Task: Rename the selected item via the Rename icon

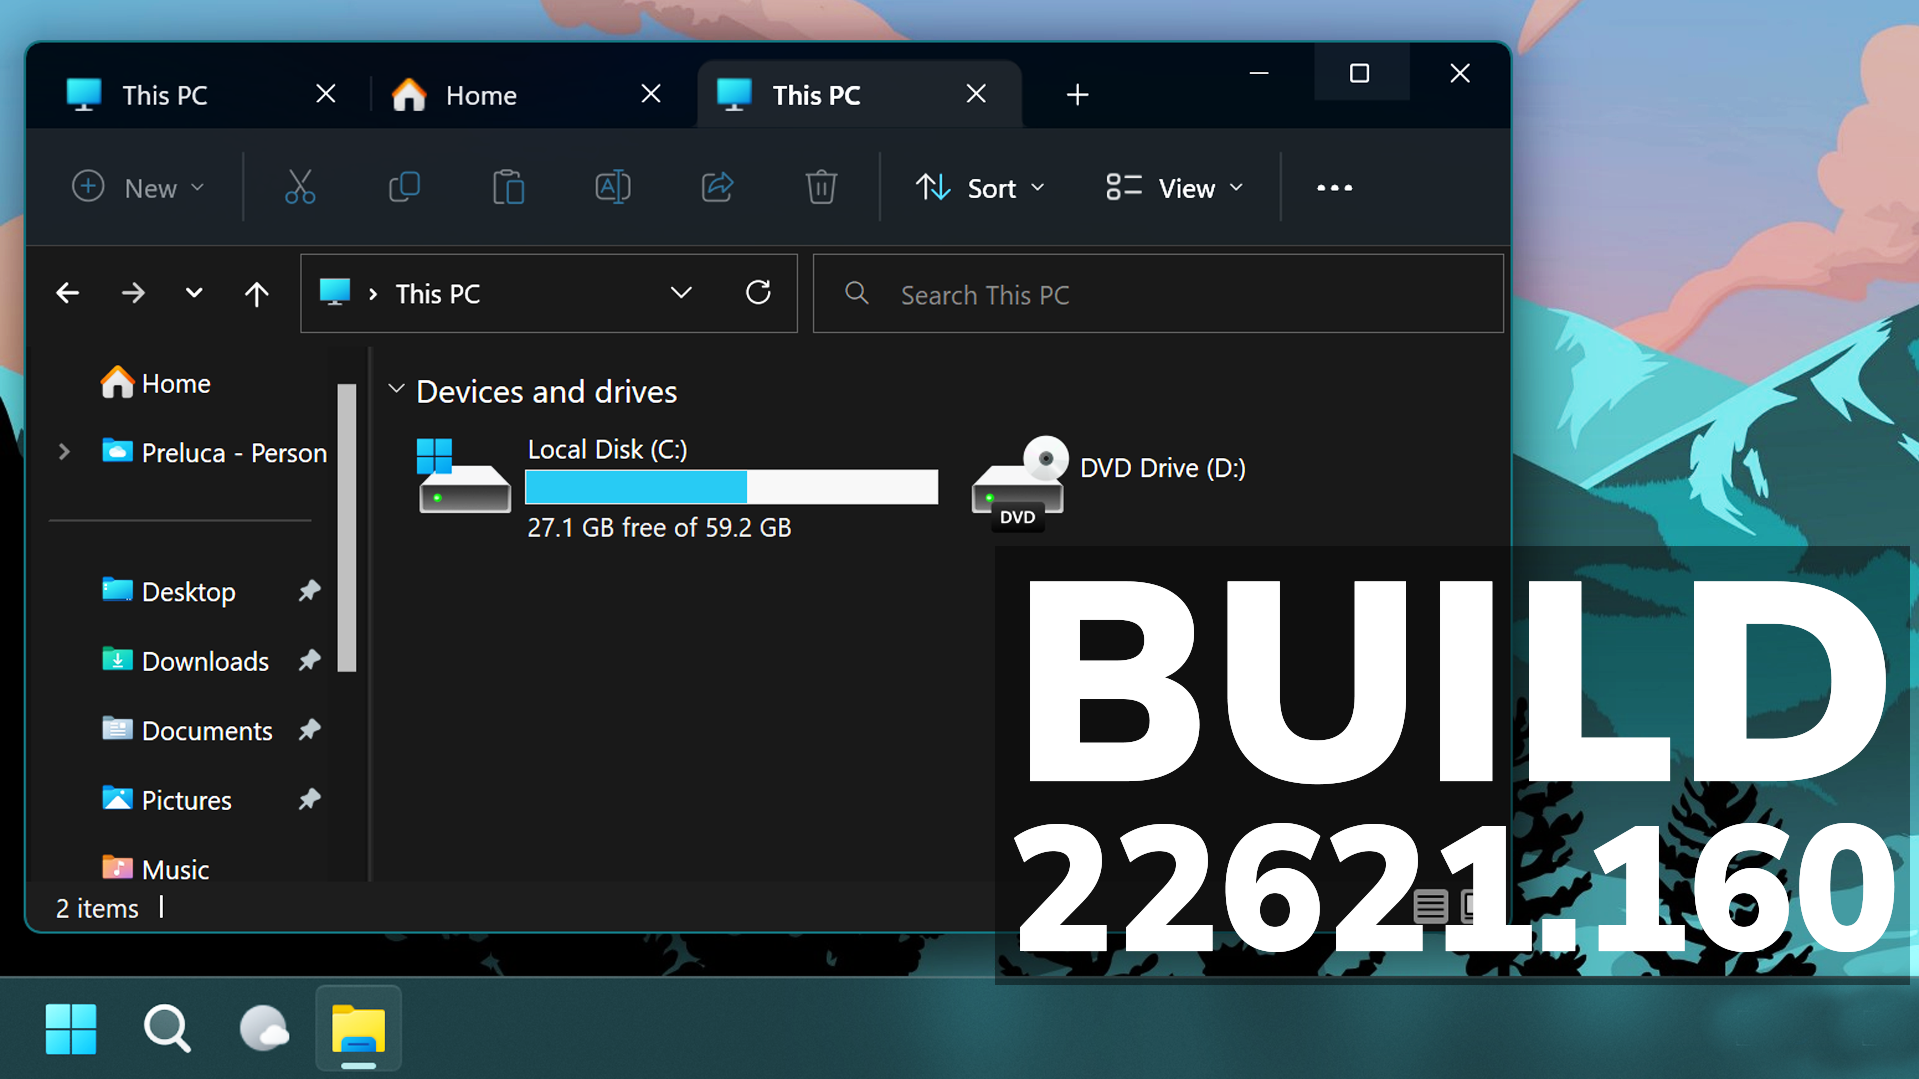Action: [613, 187]
